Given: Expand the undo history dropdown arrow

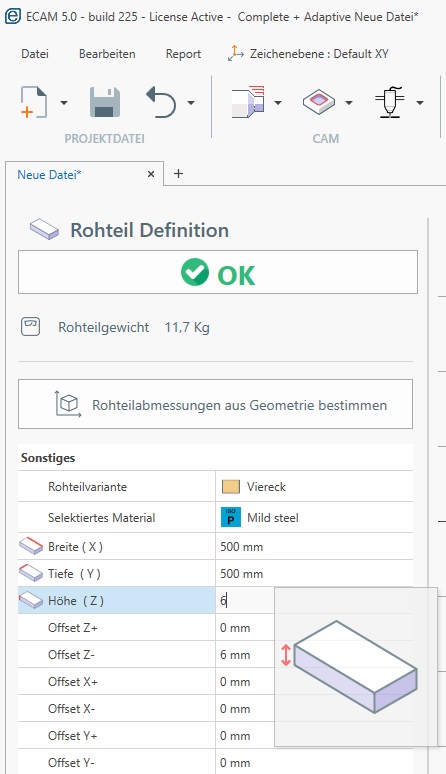Looking at the screenshot, I should click(x=191, y=103).
